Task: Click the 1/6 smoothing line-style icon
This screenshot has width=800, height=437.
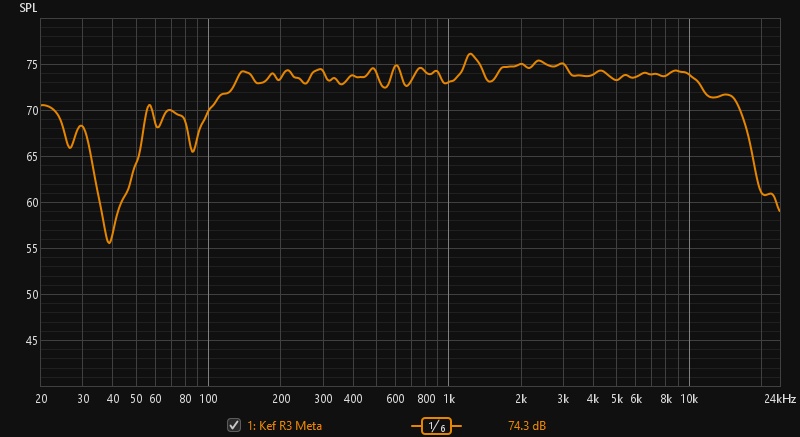Action: click(436, 426)
